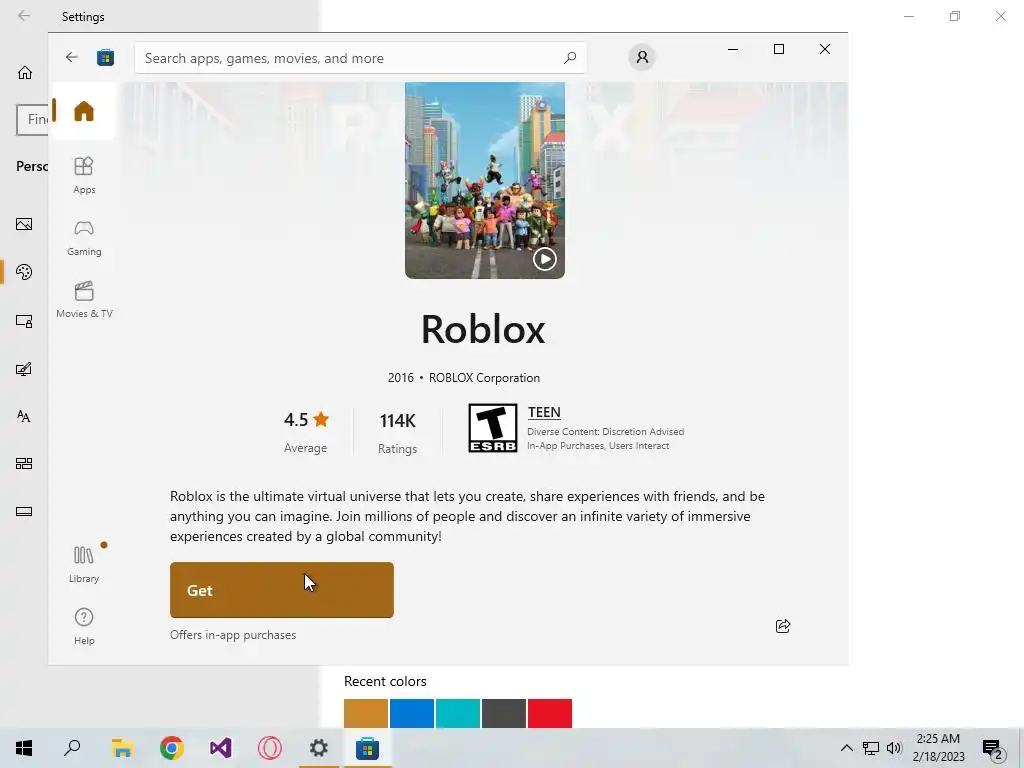Viewport: 1024px width, 768px height.
Task: Pick the dark gray recent color swatch
Action: [504, 713]
